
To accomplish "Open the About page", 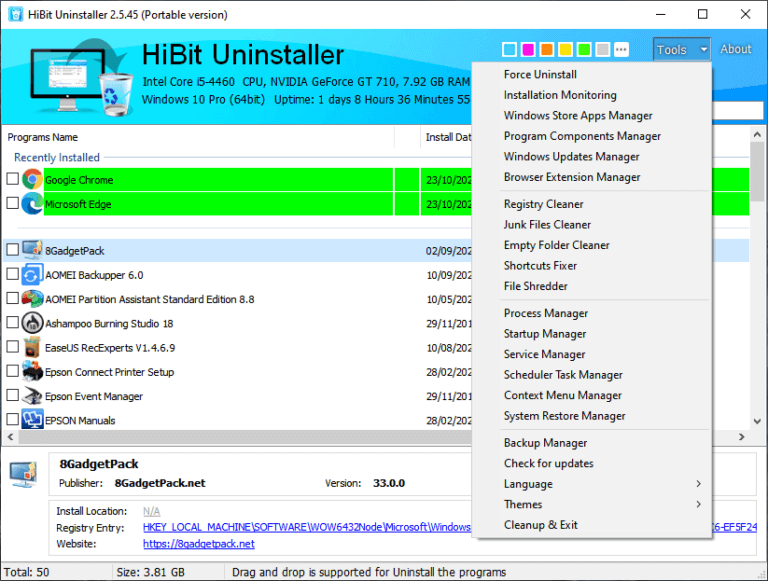I will [736, 49].
